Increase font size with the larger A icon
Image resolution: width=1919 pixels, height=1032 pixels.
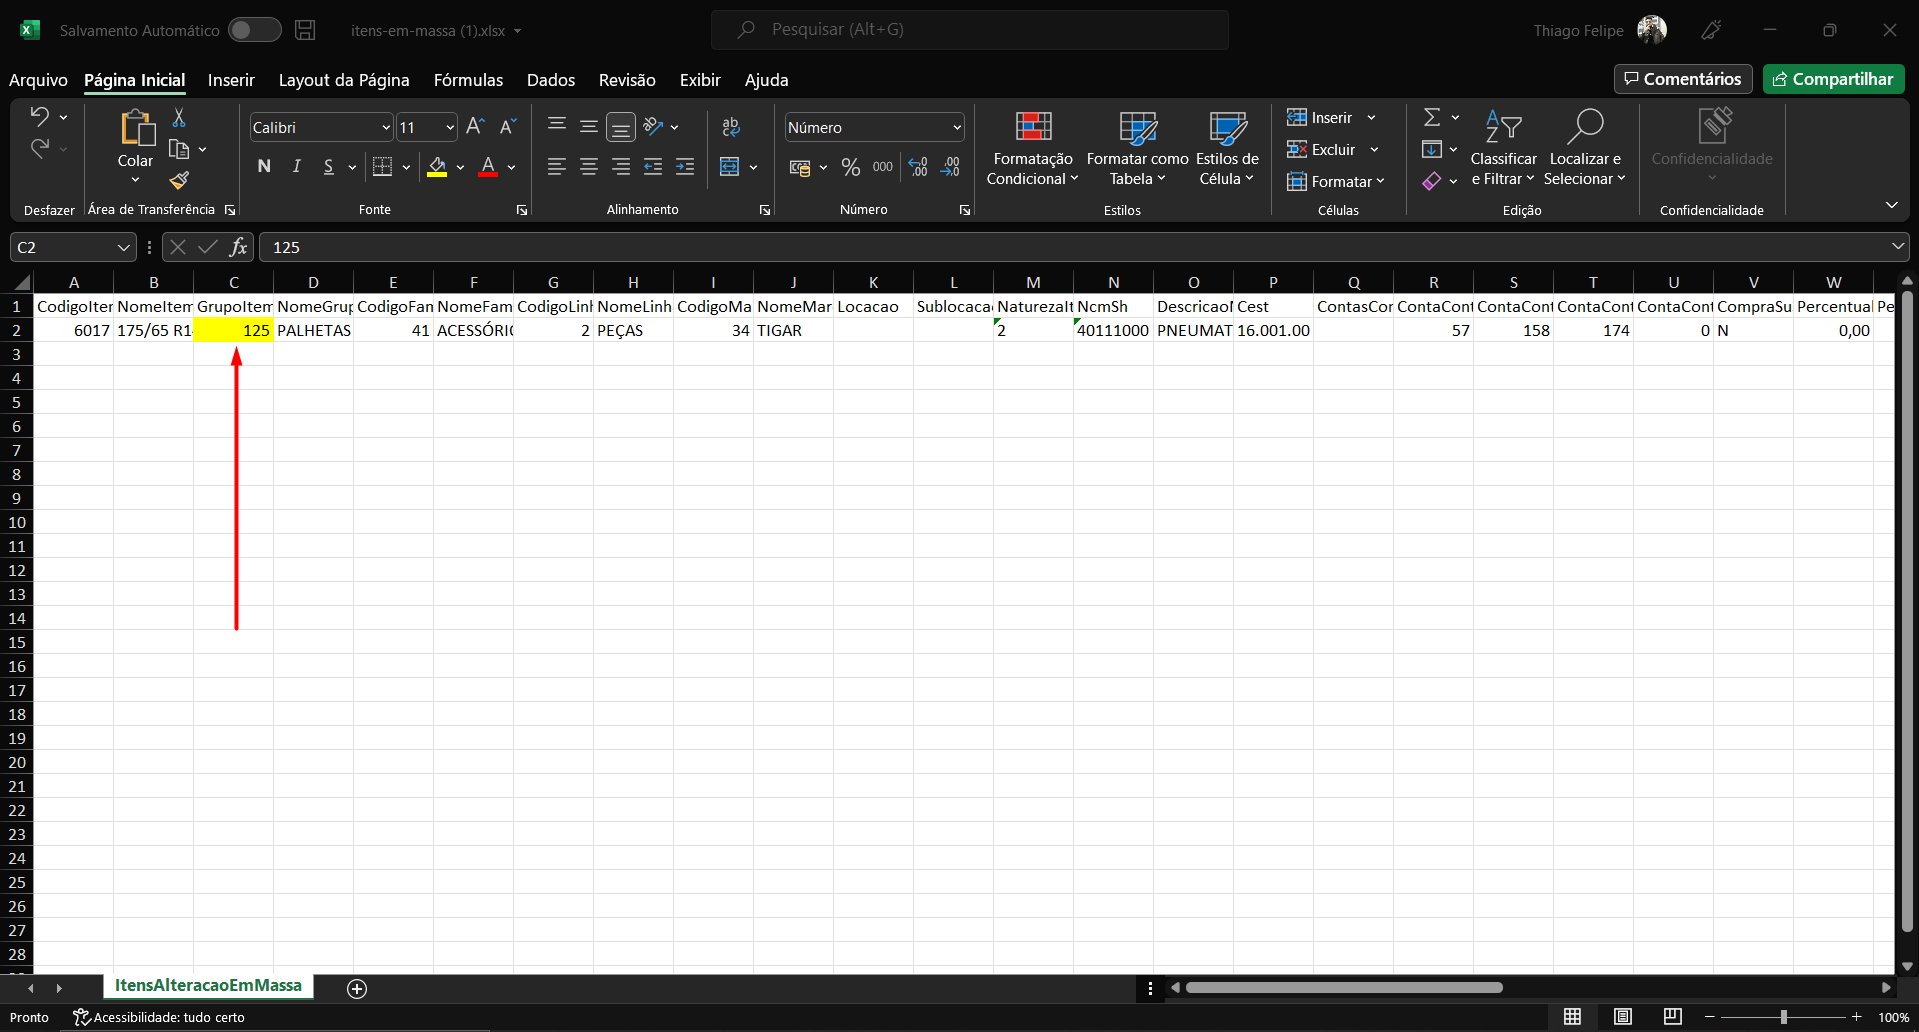pyautogui.click(x=475, y=126)
